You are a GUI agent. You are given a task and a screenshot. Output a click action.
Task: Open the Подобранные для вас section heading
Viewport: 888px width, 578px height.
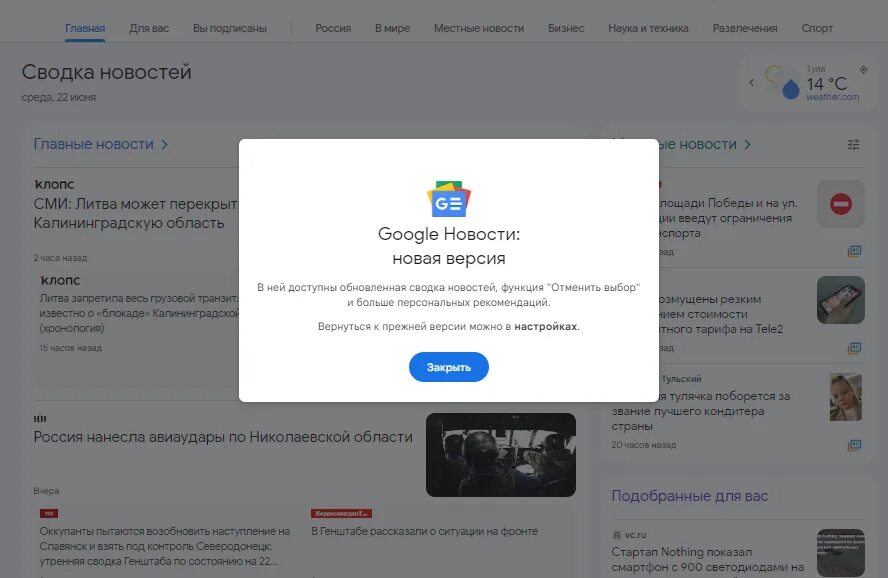click(x=690, y=496)
